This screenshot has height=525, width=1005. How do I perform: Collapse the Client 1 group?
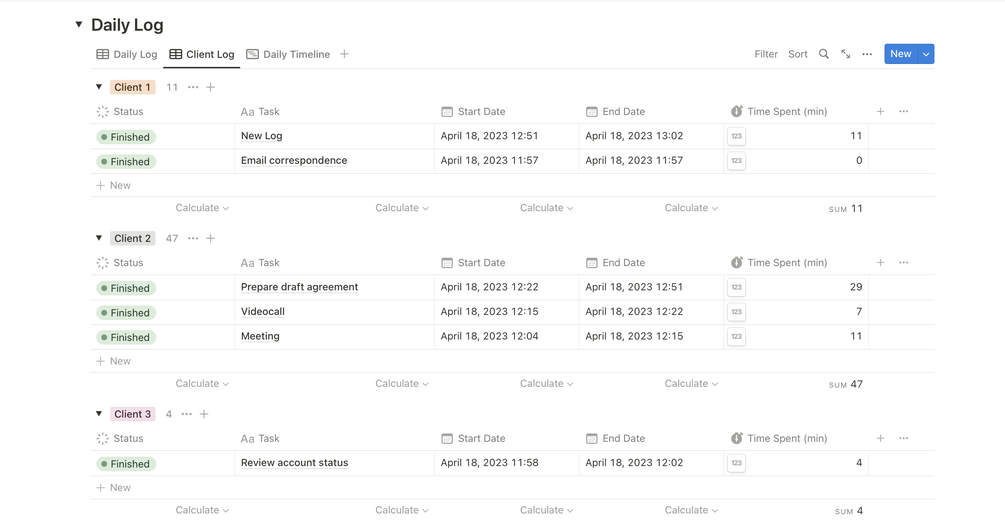(x=99, y=87)
